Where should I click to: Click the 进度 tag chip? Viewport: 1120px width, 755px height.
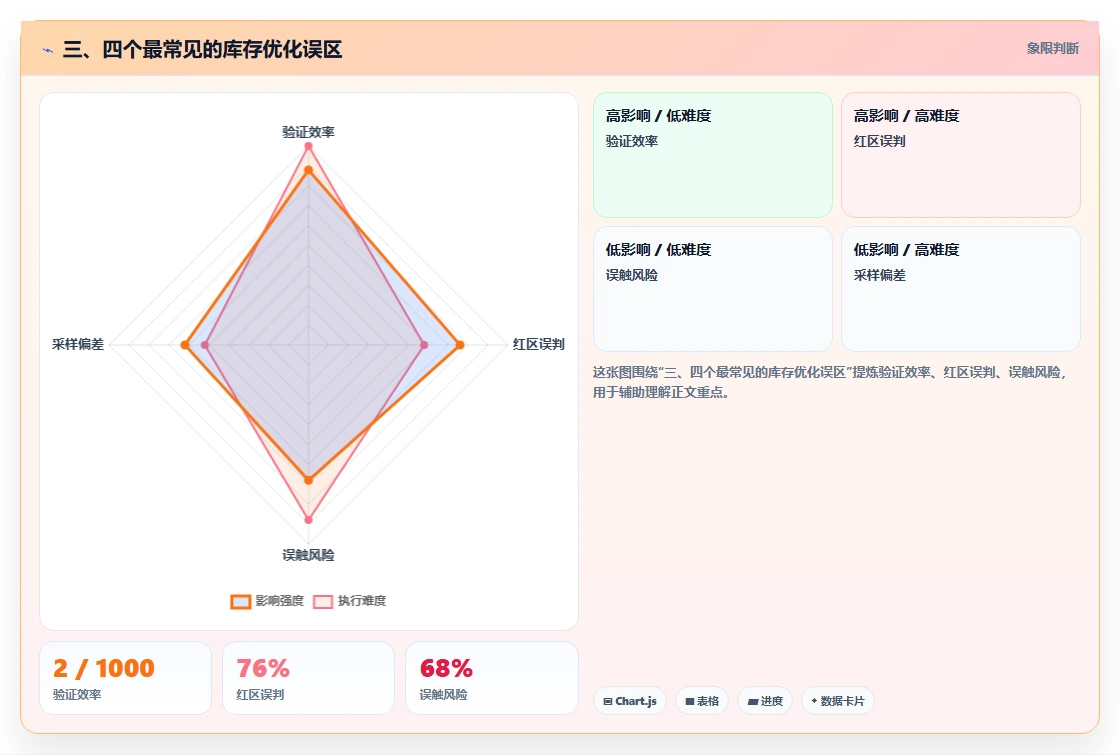pyautogui.click(x=765, y=701)
